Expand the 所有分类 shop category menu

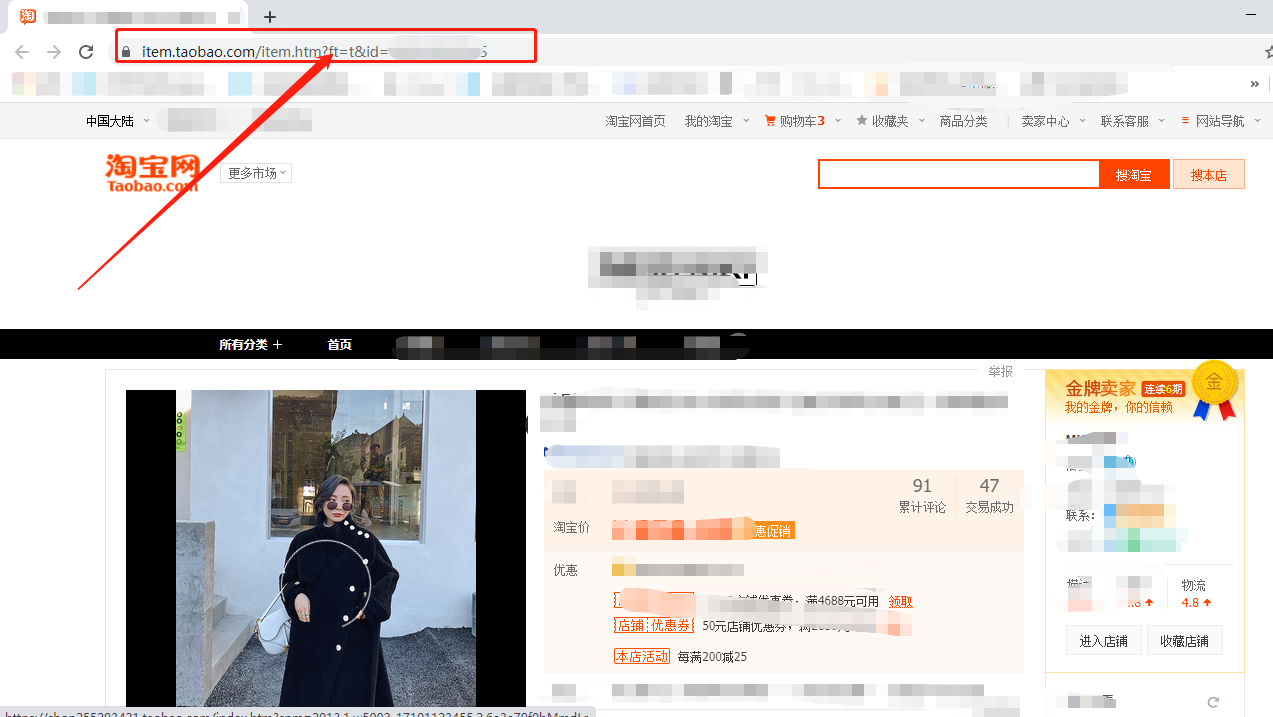pos(250,344)
